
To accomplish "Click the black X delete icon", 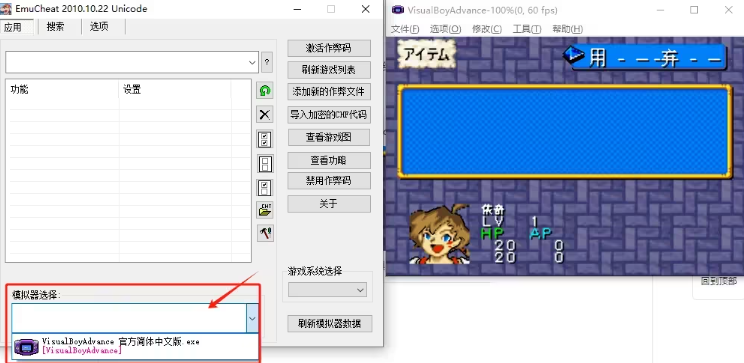I will (265, 114).
